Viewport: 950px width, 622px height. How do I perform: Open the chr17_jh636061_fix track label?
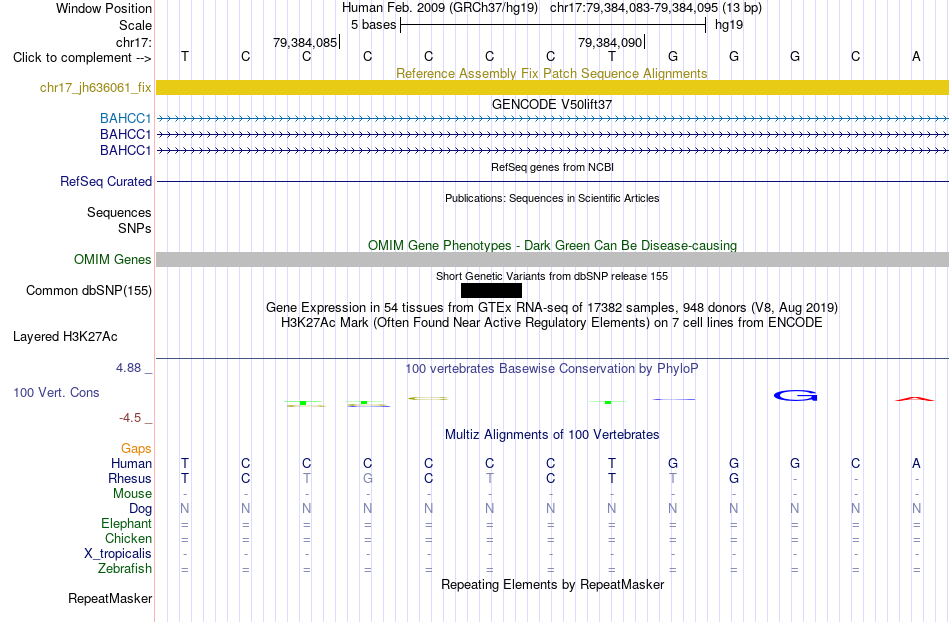pos(96,87)
